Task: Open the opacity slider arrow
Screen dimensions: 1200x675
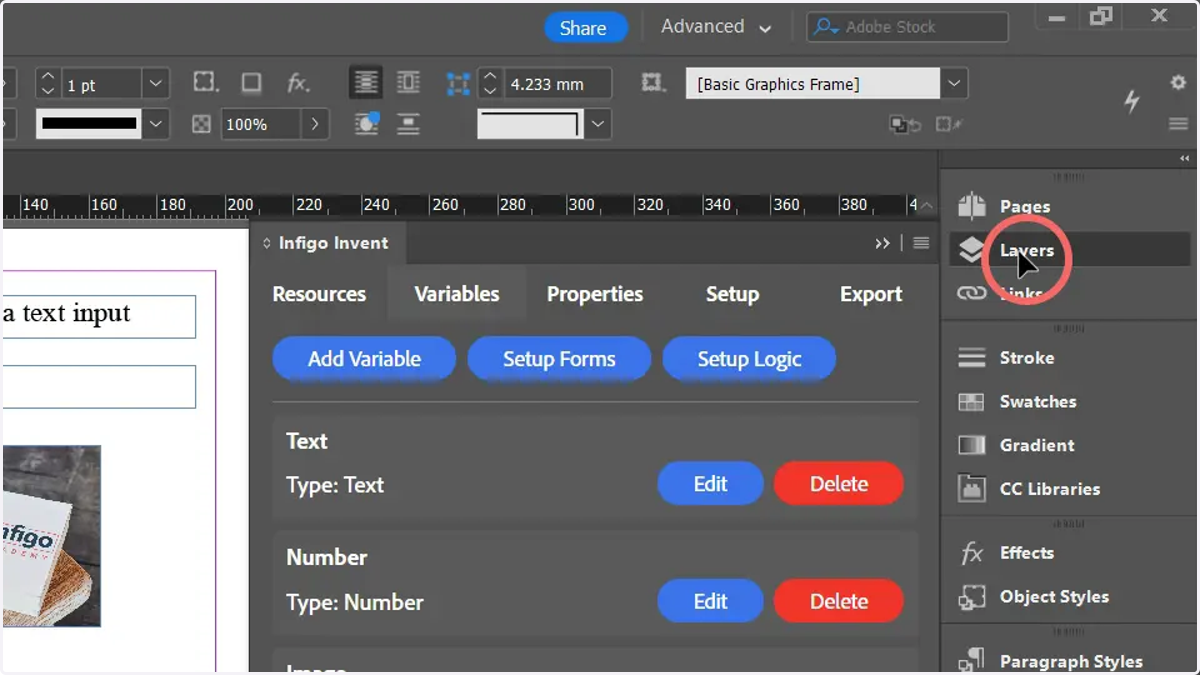Action: [x=315, y=124]
